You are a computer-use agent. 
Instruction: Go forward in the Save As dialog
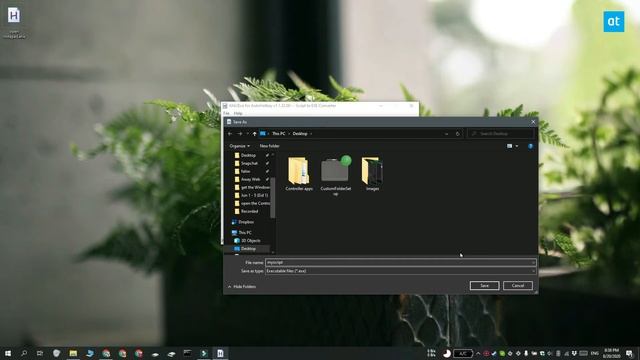click(240, 134)
